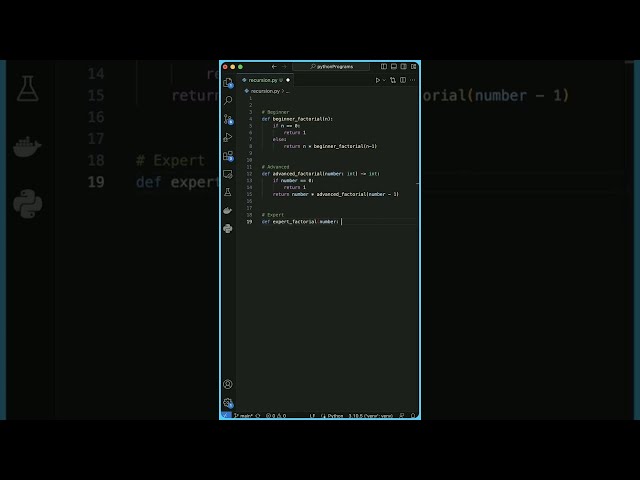Screen dimensions: 640x480
Task: Select the 3.10.5 venv interpreter in status bar
Action: [x=371, y=416]
